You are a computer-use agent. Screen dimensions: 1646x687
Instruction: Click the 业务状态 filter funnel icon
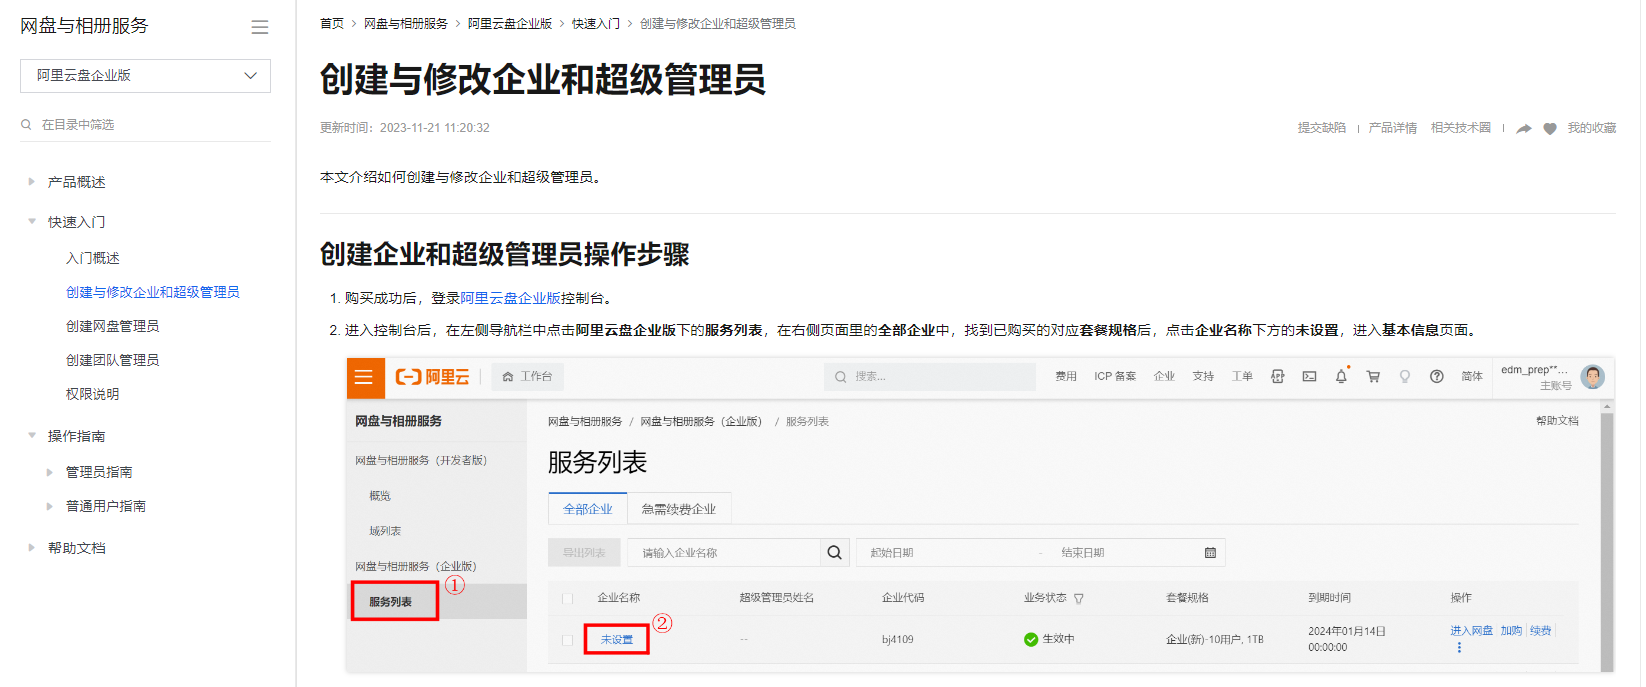tap(1079, 599)
